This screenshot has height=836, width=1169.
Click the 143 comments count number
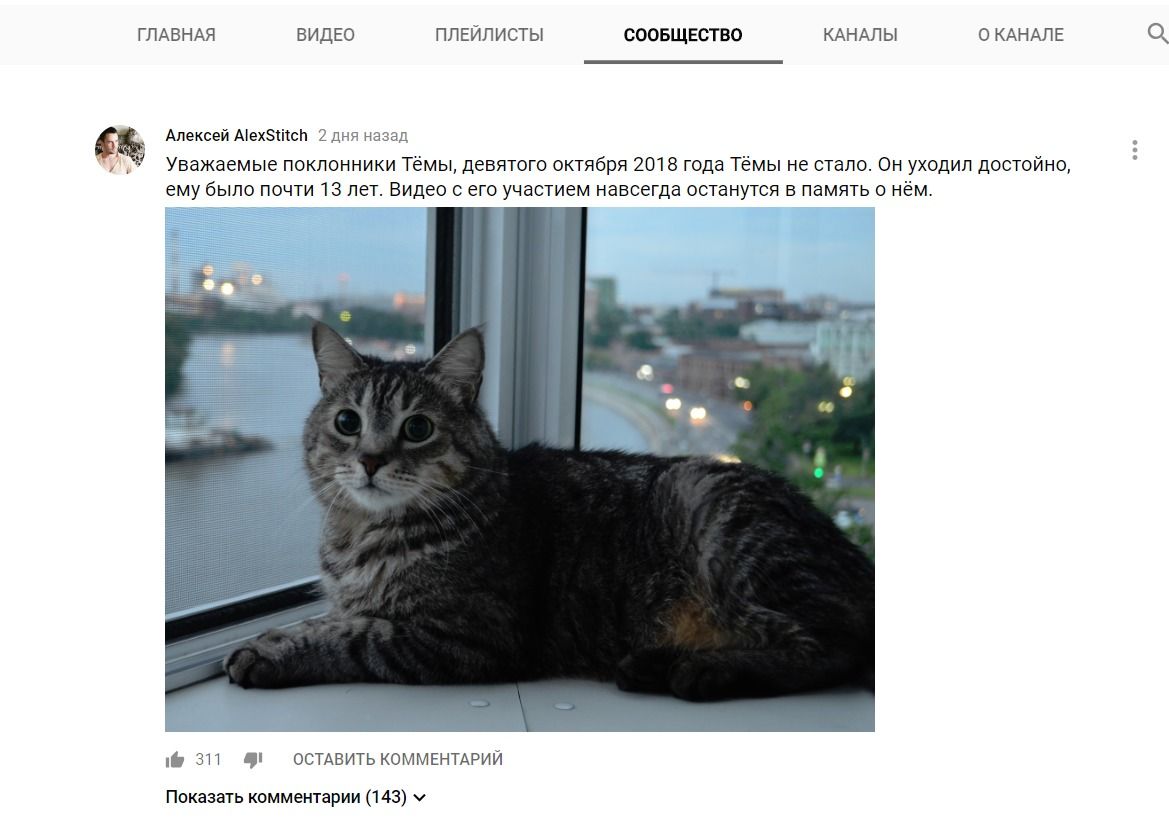tap(385, 796)
